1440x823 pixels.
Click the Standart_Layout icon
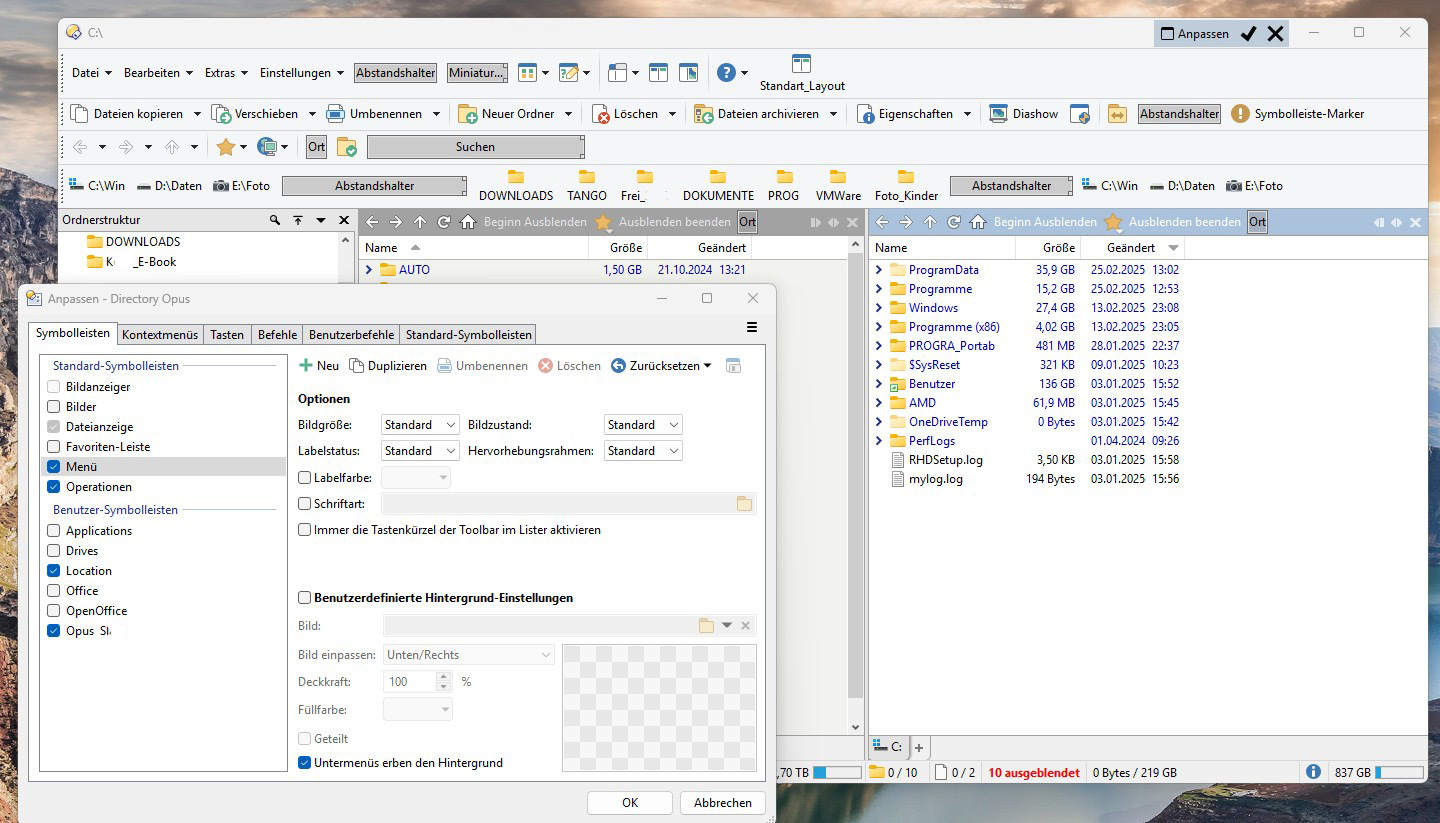[802, 63]
